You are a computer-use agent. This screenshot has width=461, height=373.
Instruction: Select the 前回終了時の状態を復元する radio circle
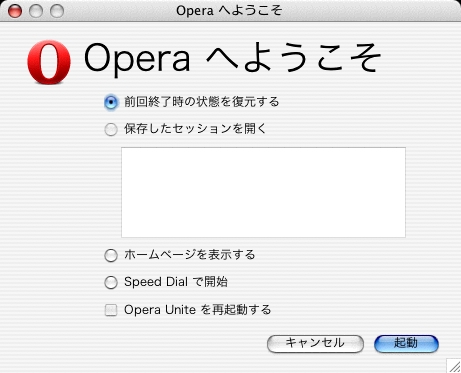pyautogui.click(x=111, y=102)
